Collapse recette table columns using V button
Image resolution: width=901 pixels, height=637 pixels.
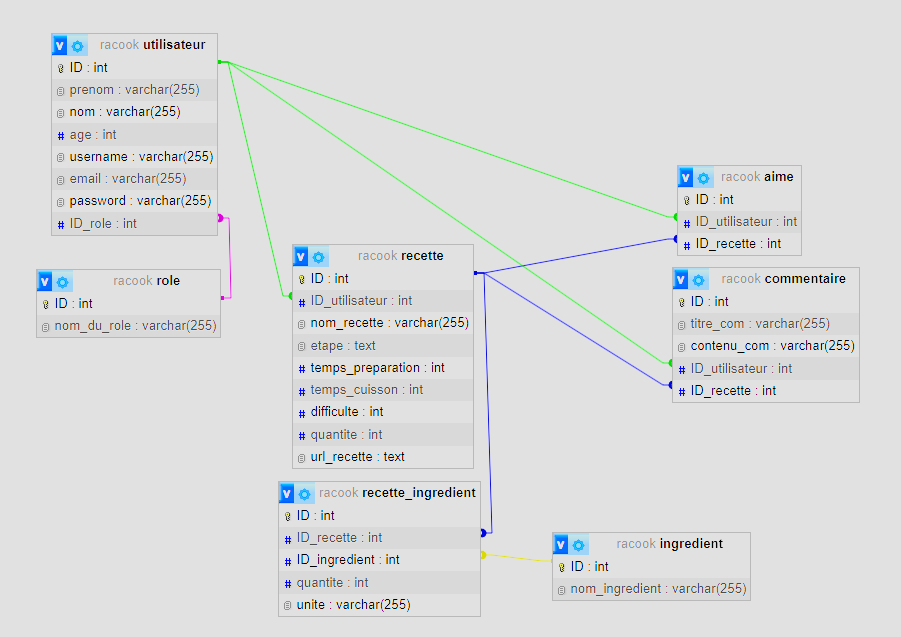point(301,257)
